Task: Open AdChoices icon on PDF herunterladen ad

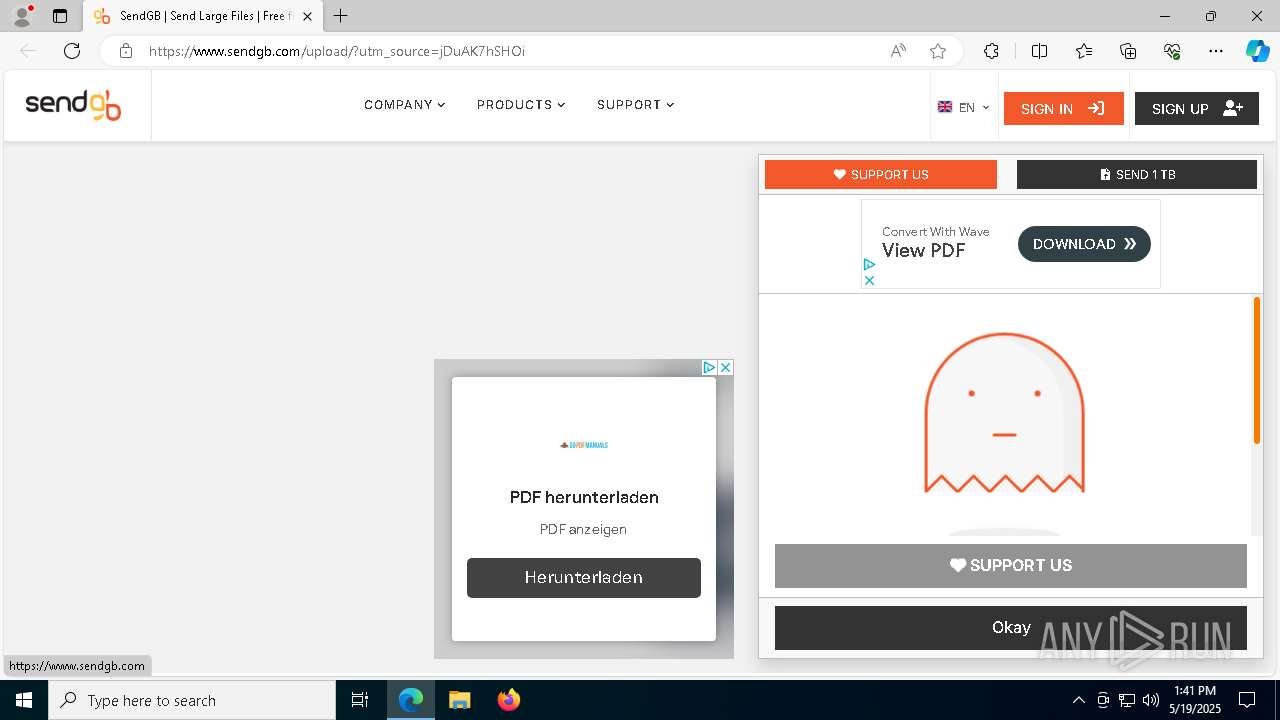Action: (x=709, y=368)
